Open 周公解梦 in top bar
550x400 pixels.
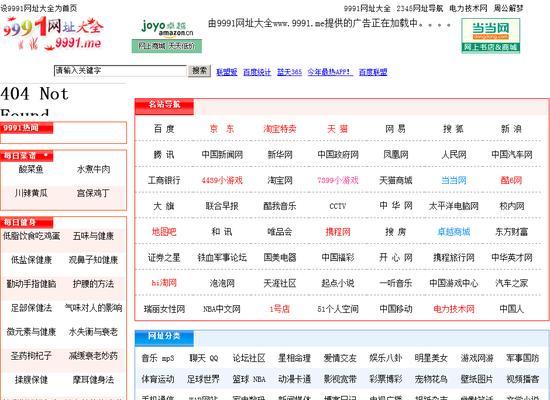tap(508, 8)
